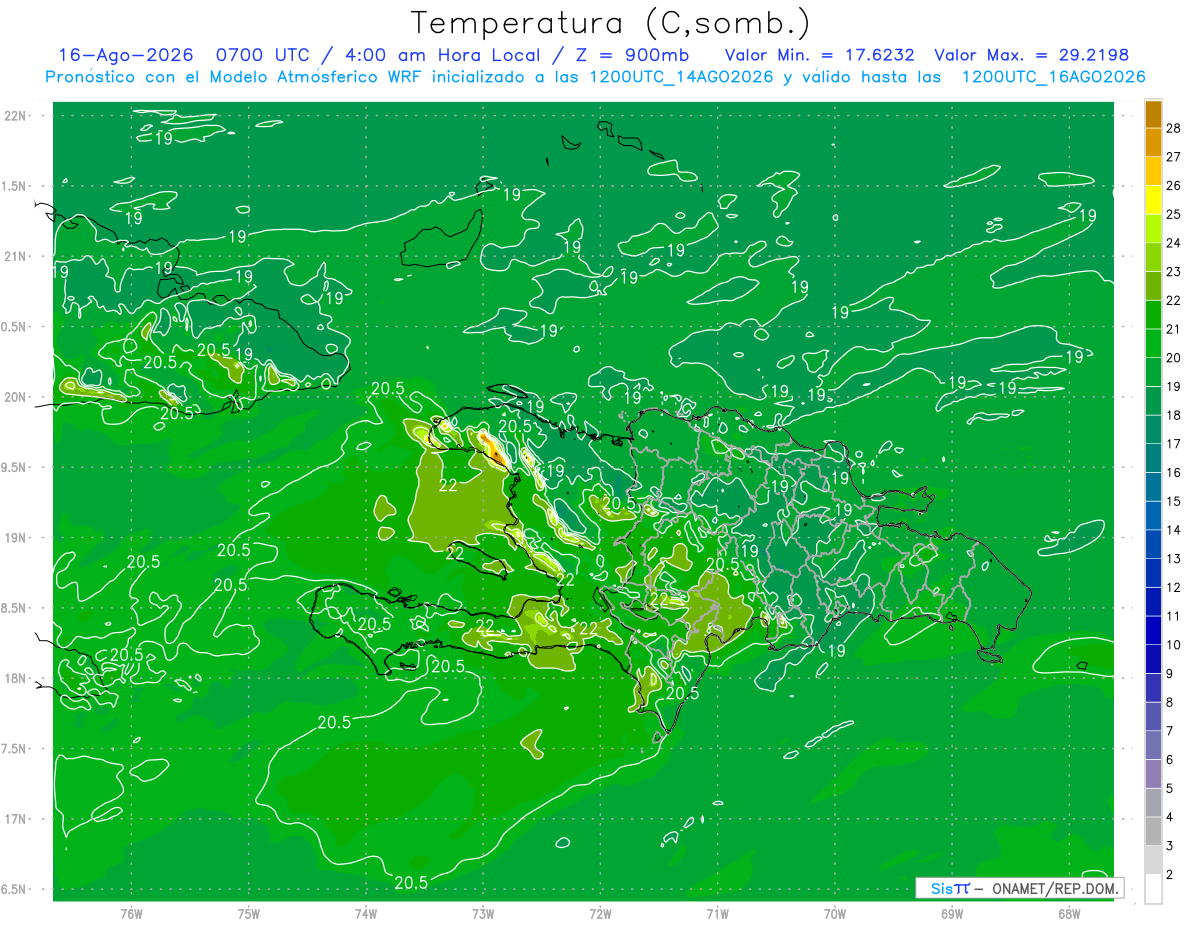Click the "70W" longitude axis label
Viewport: 1200px width, 927px height.
click(x=835, y=913)
